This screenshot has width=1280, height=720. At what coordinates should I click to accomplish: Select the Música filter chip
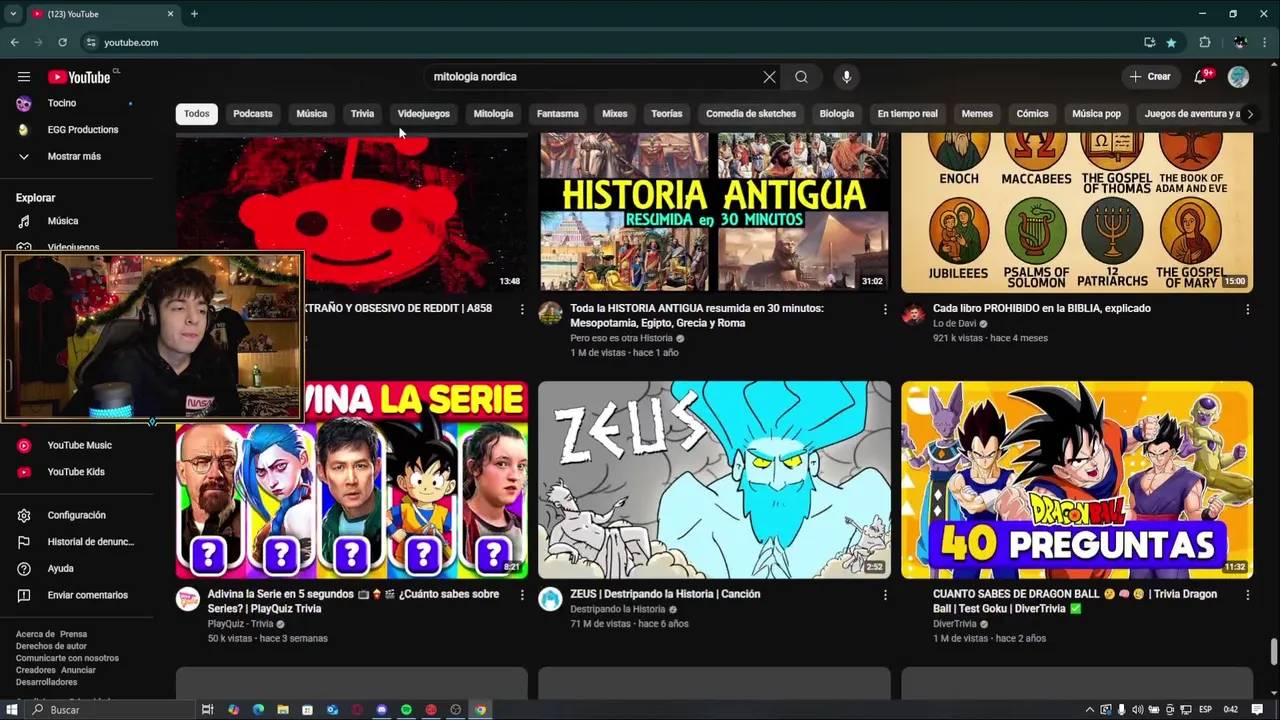[x=311, y=114]
